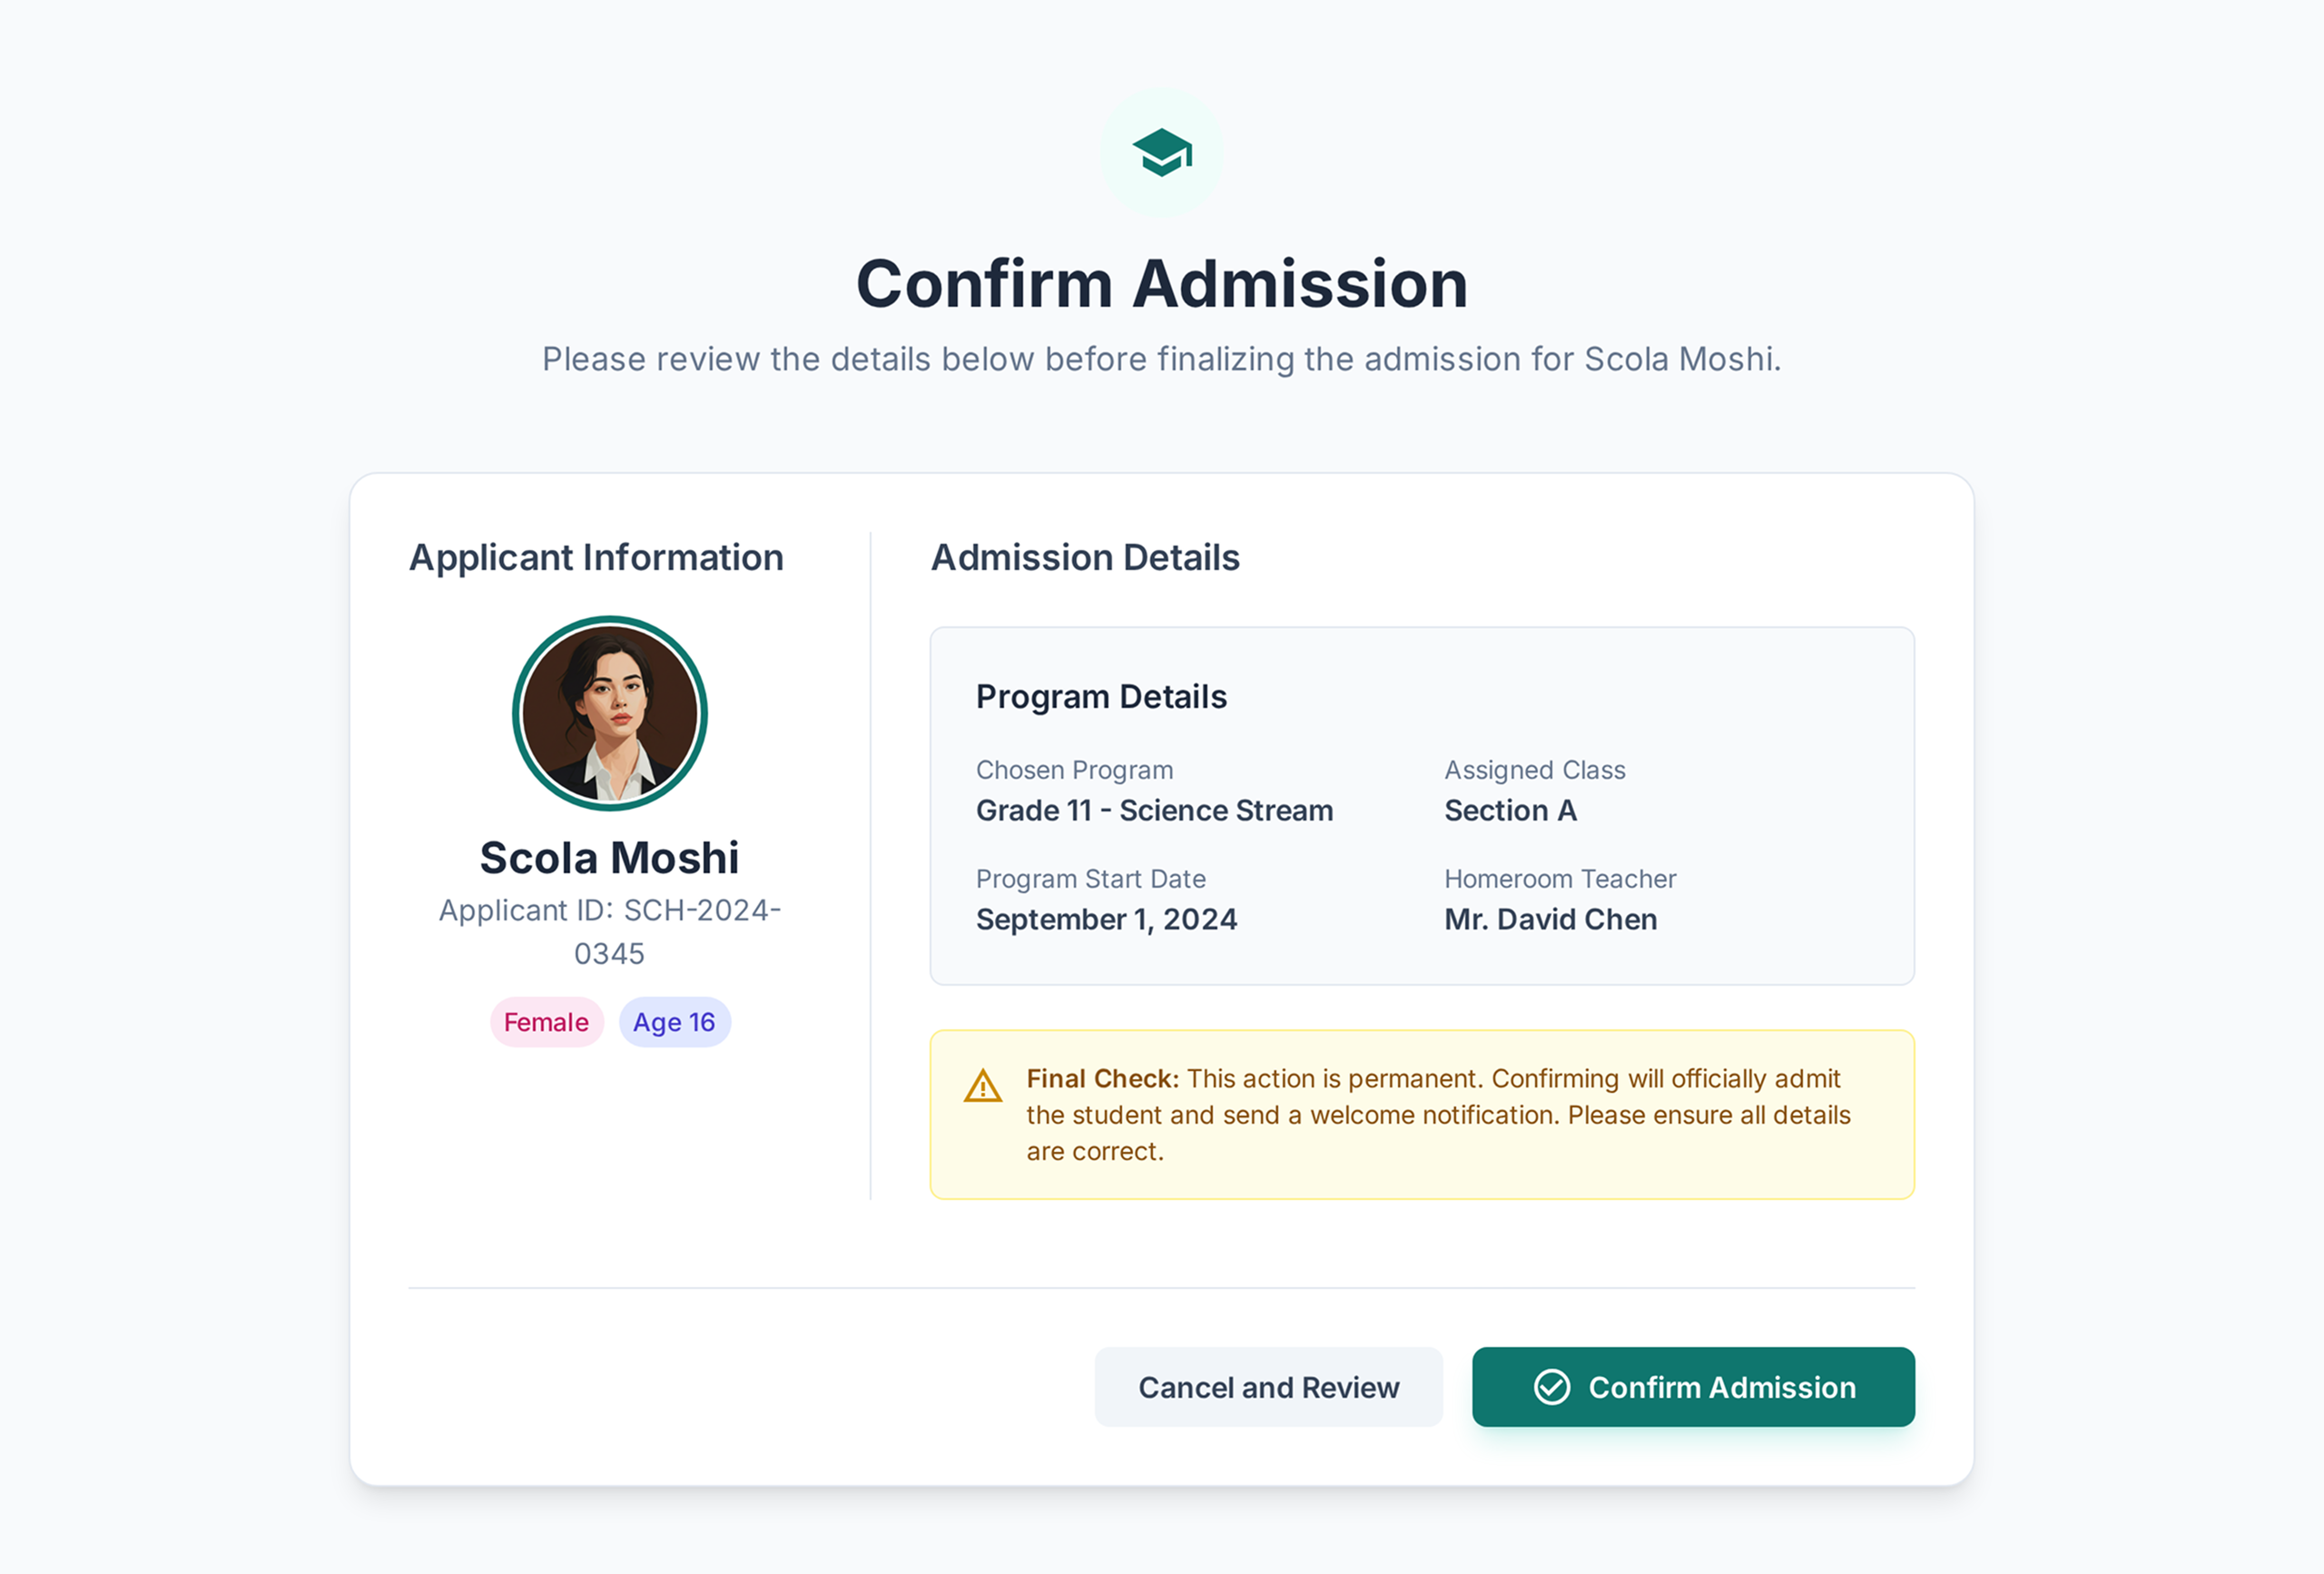Click homeroom teacher Mr. David Chen
Viewport: 2324px width, 1574px height.
tap(1550, 919)
